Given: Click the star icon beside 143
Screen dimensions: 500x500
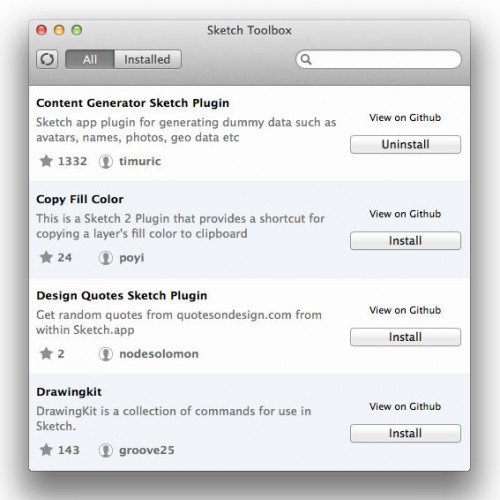Looking at the screenshot, I should pos(46,450).
